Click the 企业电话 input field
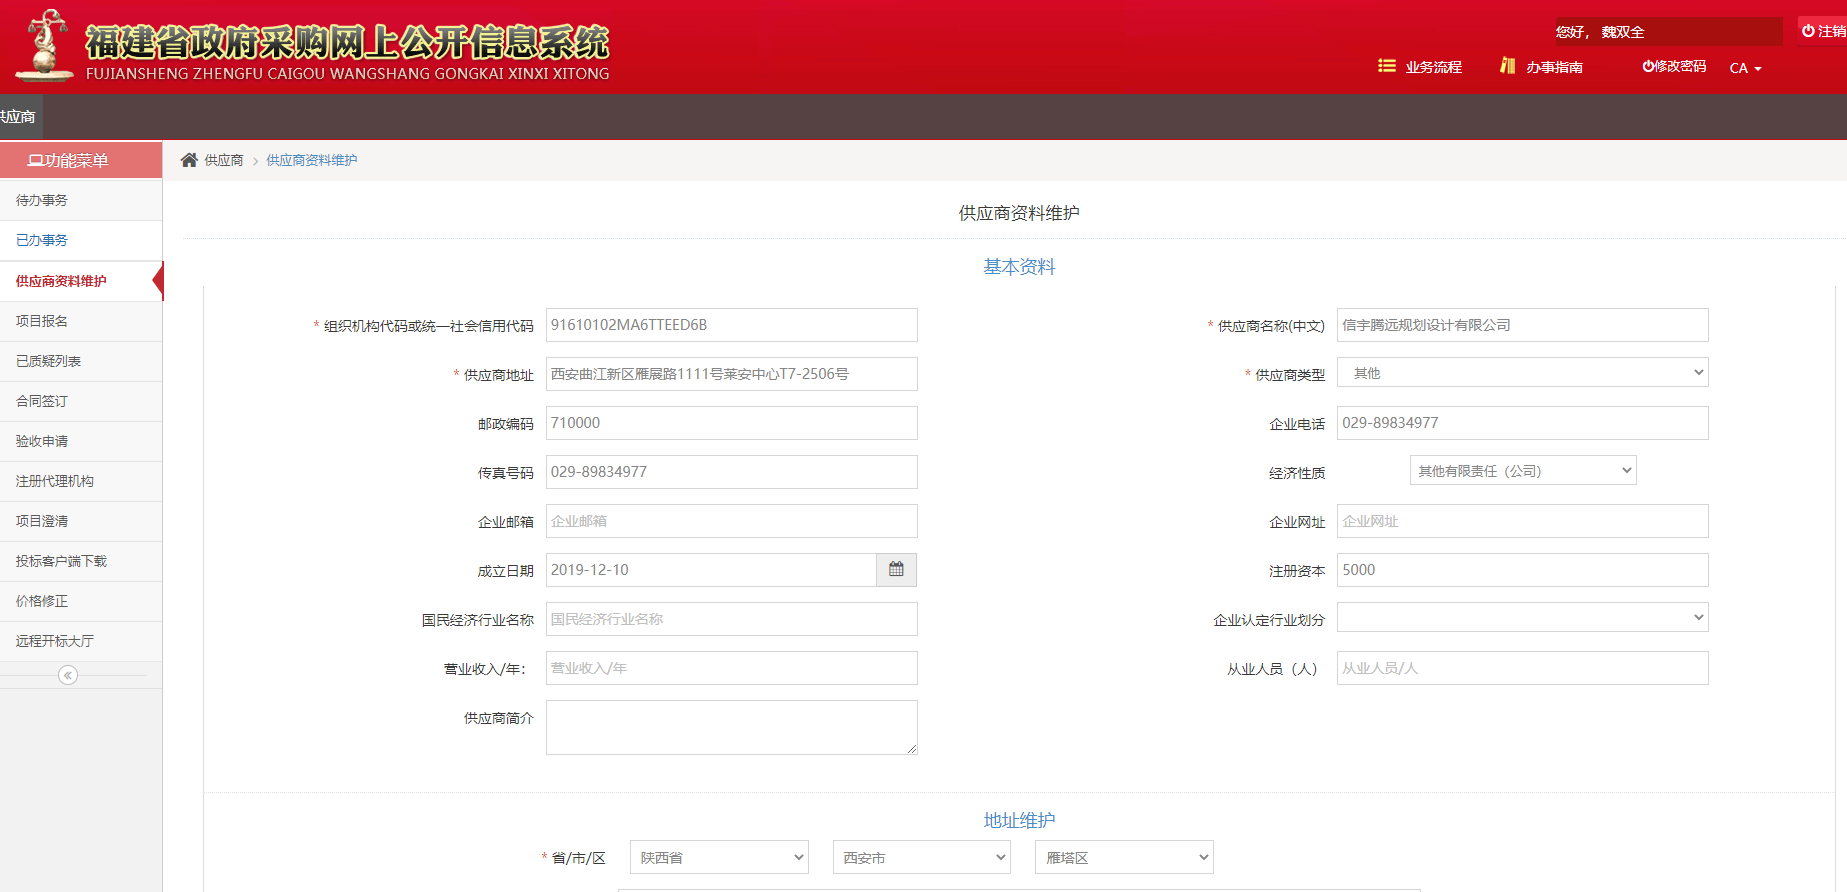 [x=1522, y=423]
